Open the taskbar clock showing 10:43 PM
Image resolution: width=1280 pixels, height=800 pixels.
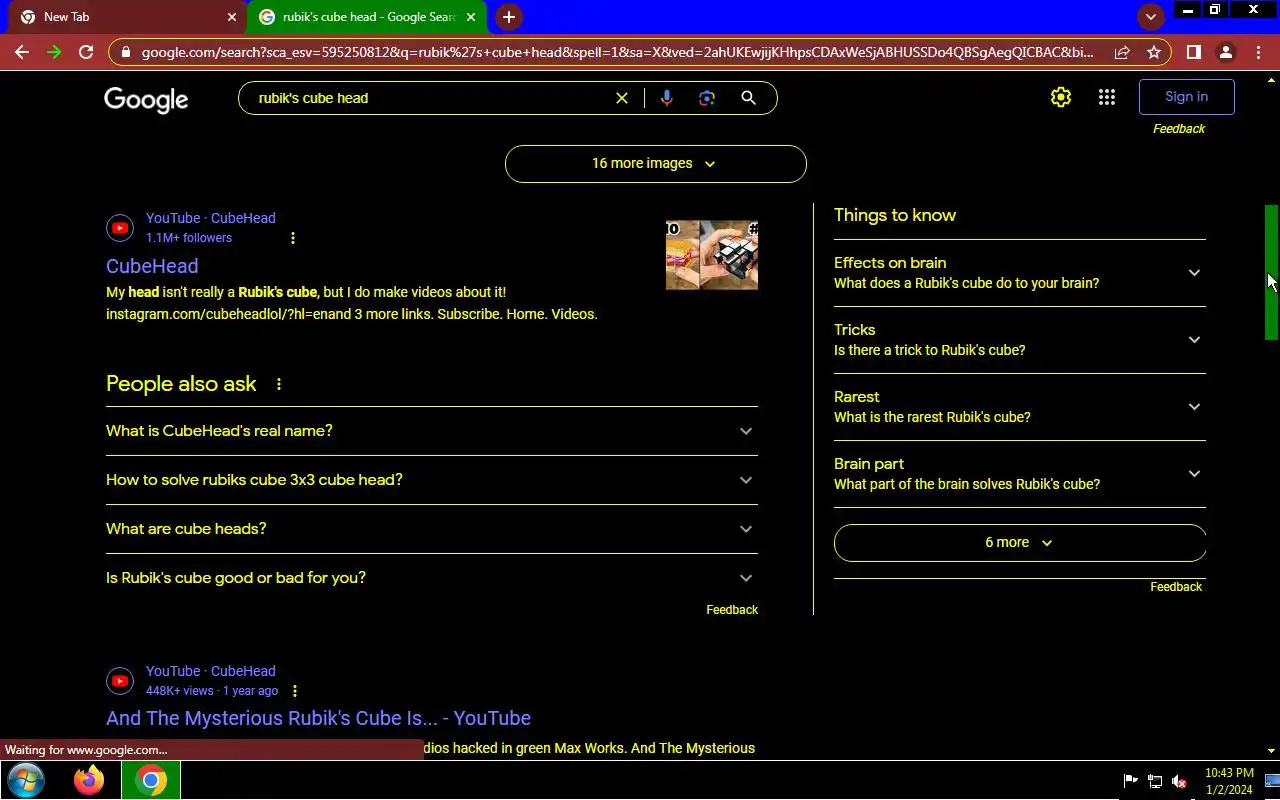pyautogui.click(x=1229, y=781)
